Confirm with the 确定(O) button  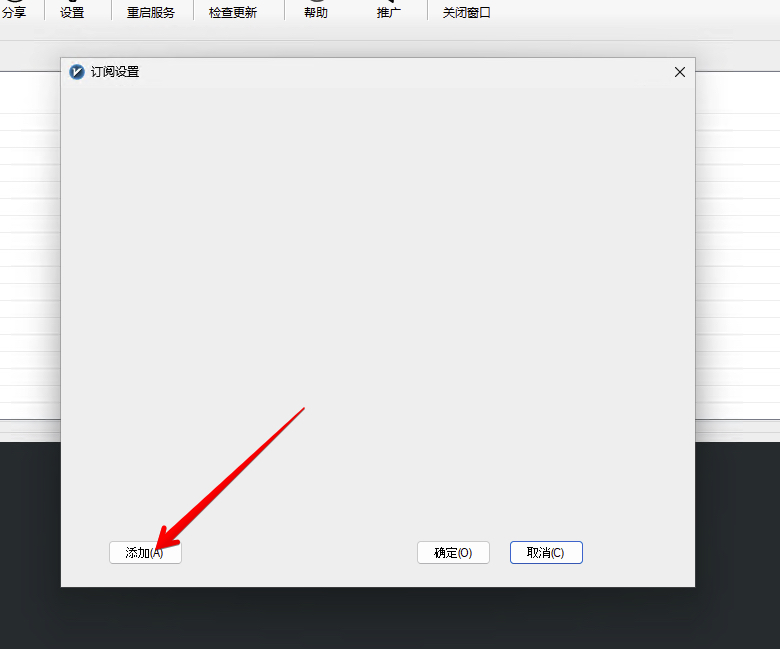453,553
